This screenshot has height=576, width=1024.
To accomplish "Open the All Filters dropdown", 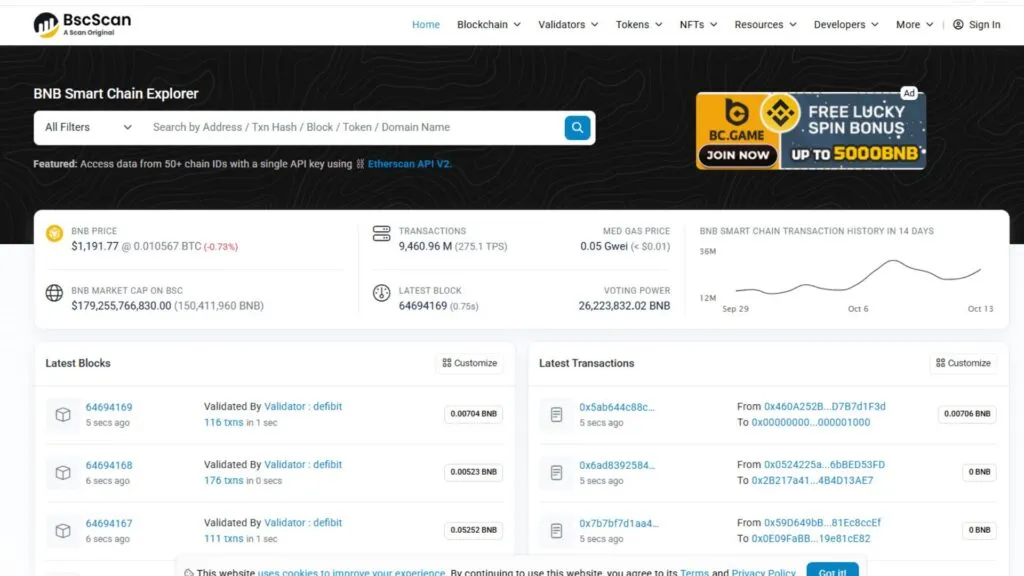I will (88, 127).
